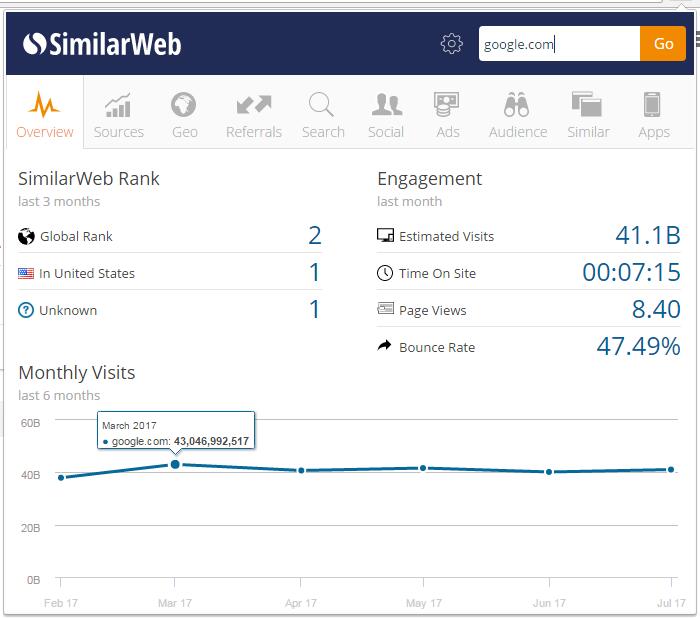Click the Estimated Visits value 41.1B
The height and width of the screenshot is (618, 700).
tap(647, 236)
